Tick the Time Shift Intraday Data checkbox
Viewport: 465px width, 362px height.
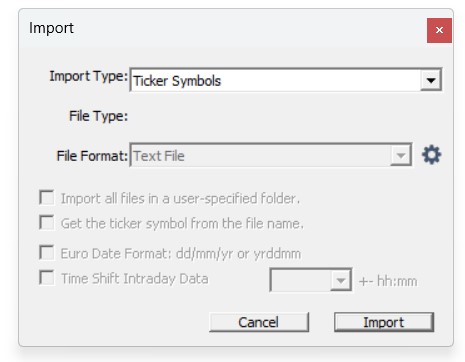(x=47, y=277)
